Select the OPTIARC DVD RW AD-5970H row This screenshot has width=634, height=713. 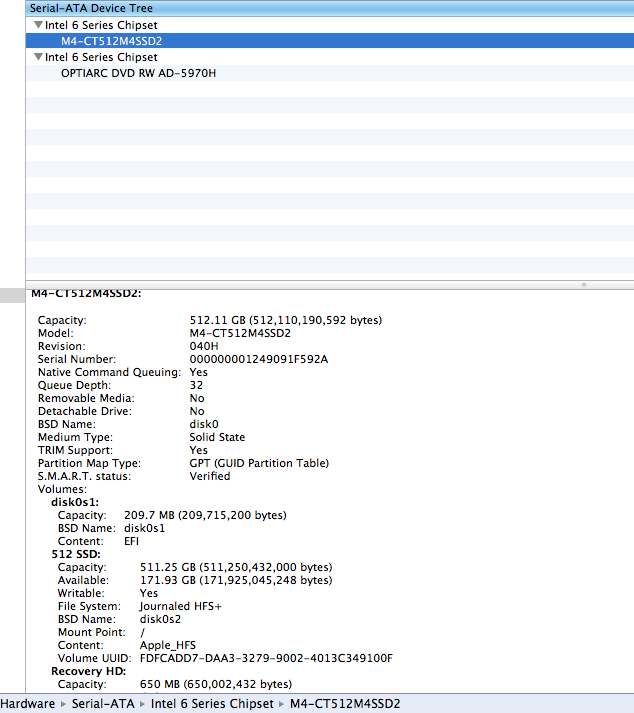click(330, 73)
